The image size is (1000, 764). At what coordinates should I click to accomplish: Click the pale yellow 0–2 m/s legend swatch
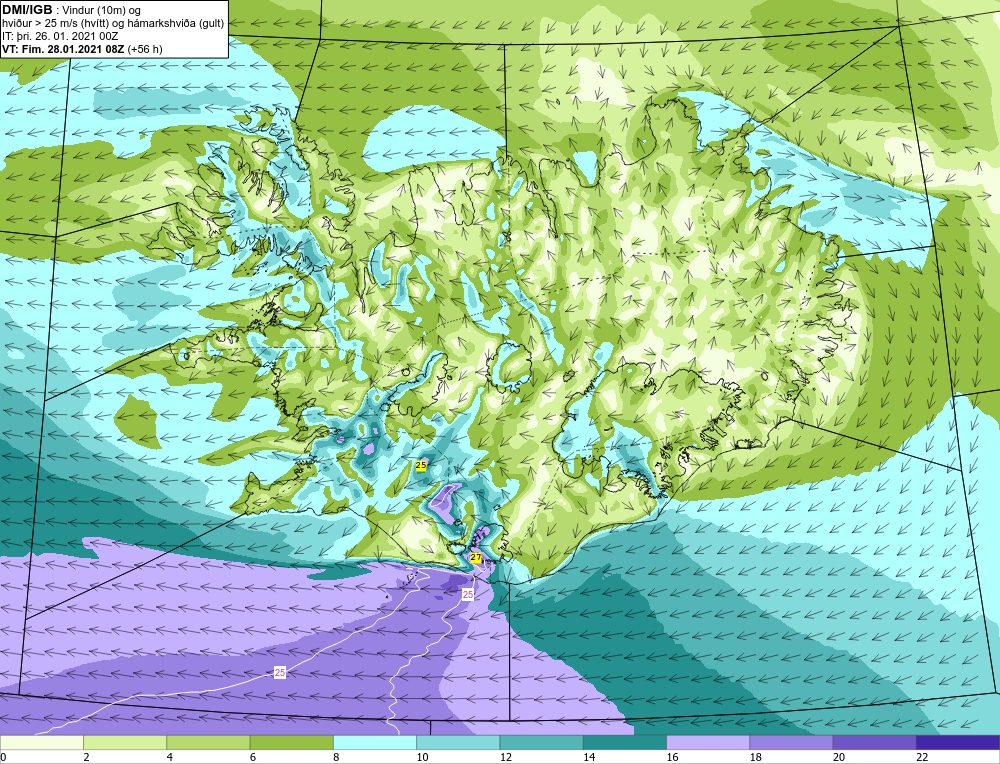coord(41,742)
